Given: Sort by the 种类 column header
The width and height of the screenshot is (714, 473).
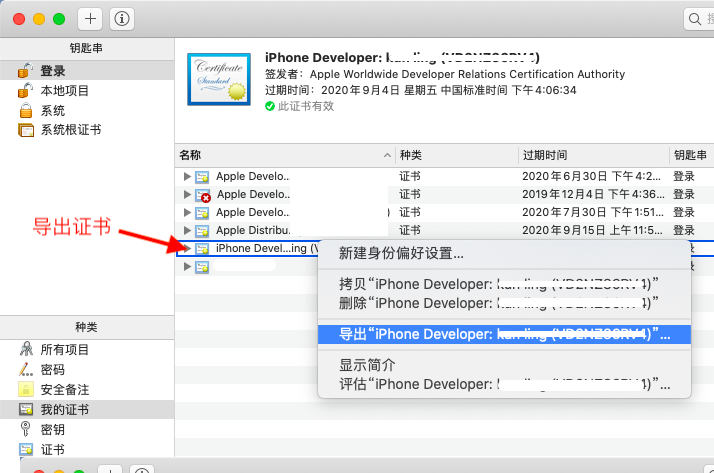Looking at the screenshot, I should click(457, 155).
